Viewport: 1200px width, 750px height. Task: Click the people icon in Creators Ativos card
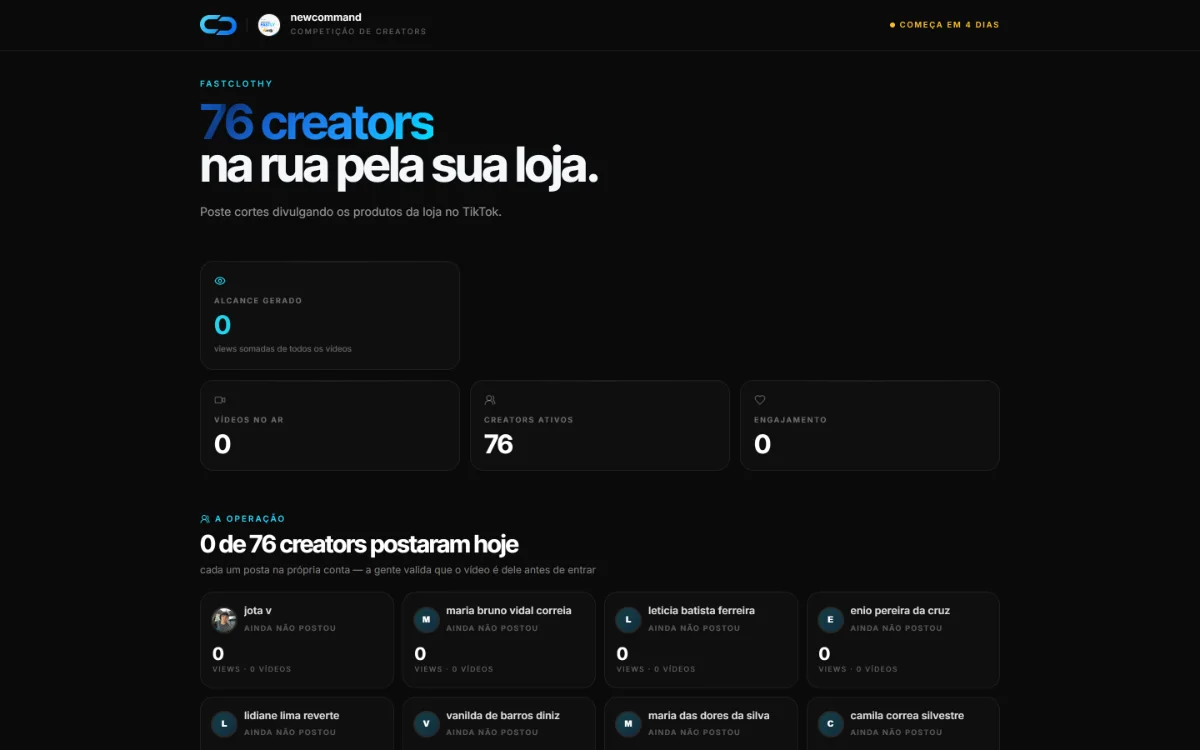tap(490, 400)
